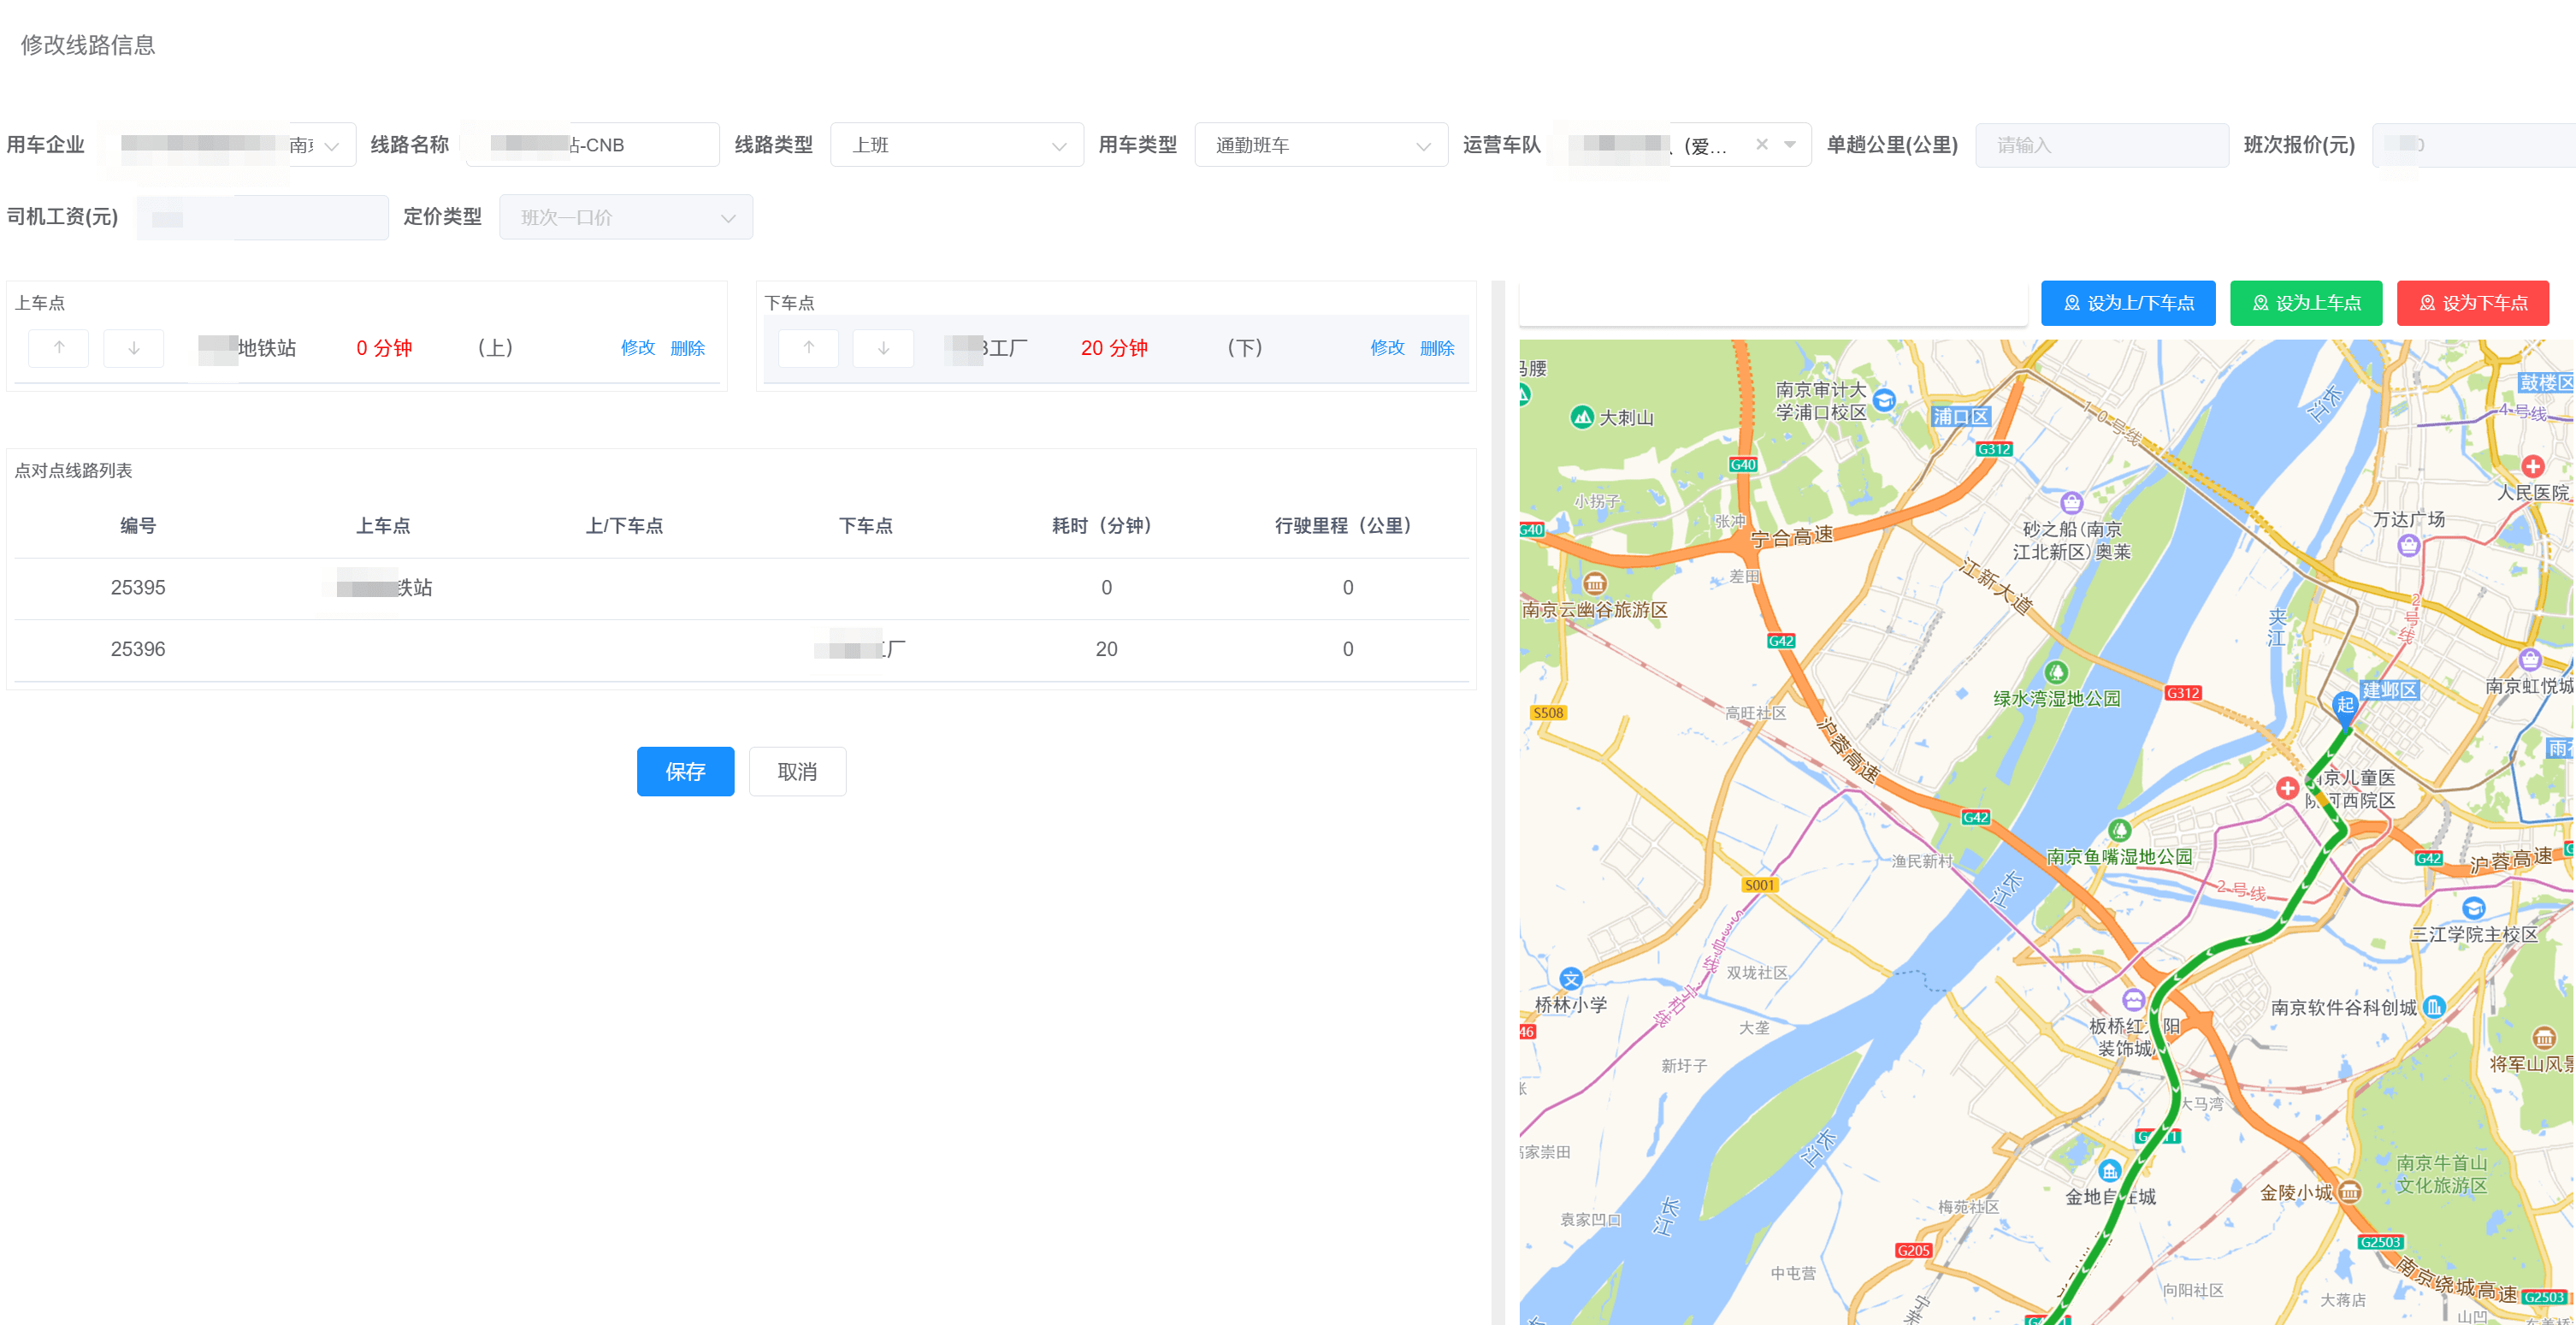Click the pin icon on red 设为下车点 button

tap(2427, 303)
